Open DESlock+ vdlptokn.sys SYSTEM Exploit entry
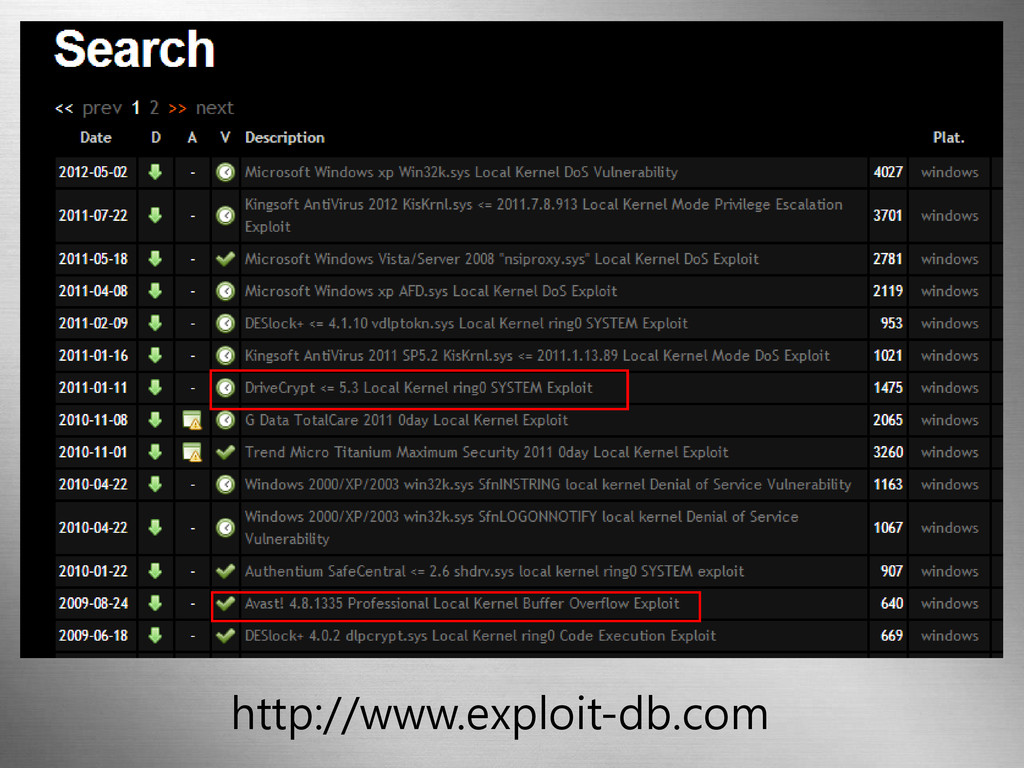The height and width of the screenshot is (768, 1024). click(x=466, y=323)
